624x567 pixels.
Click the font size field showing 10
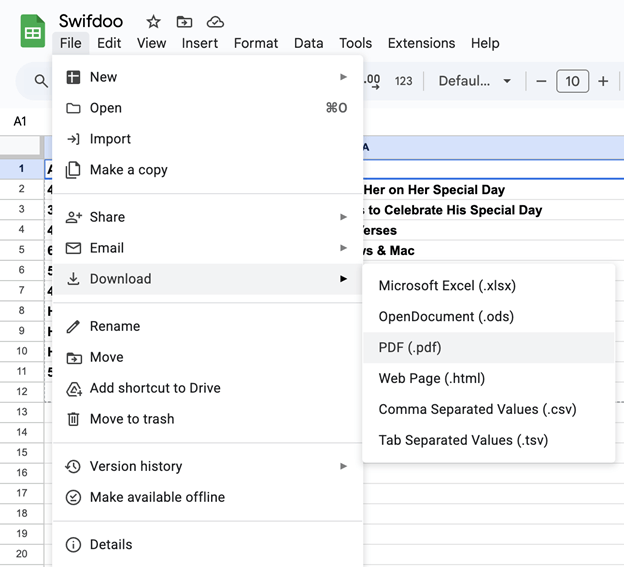(572, 81)
